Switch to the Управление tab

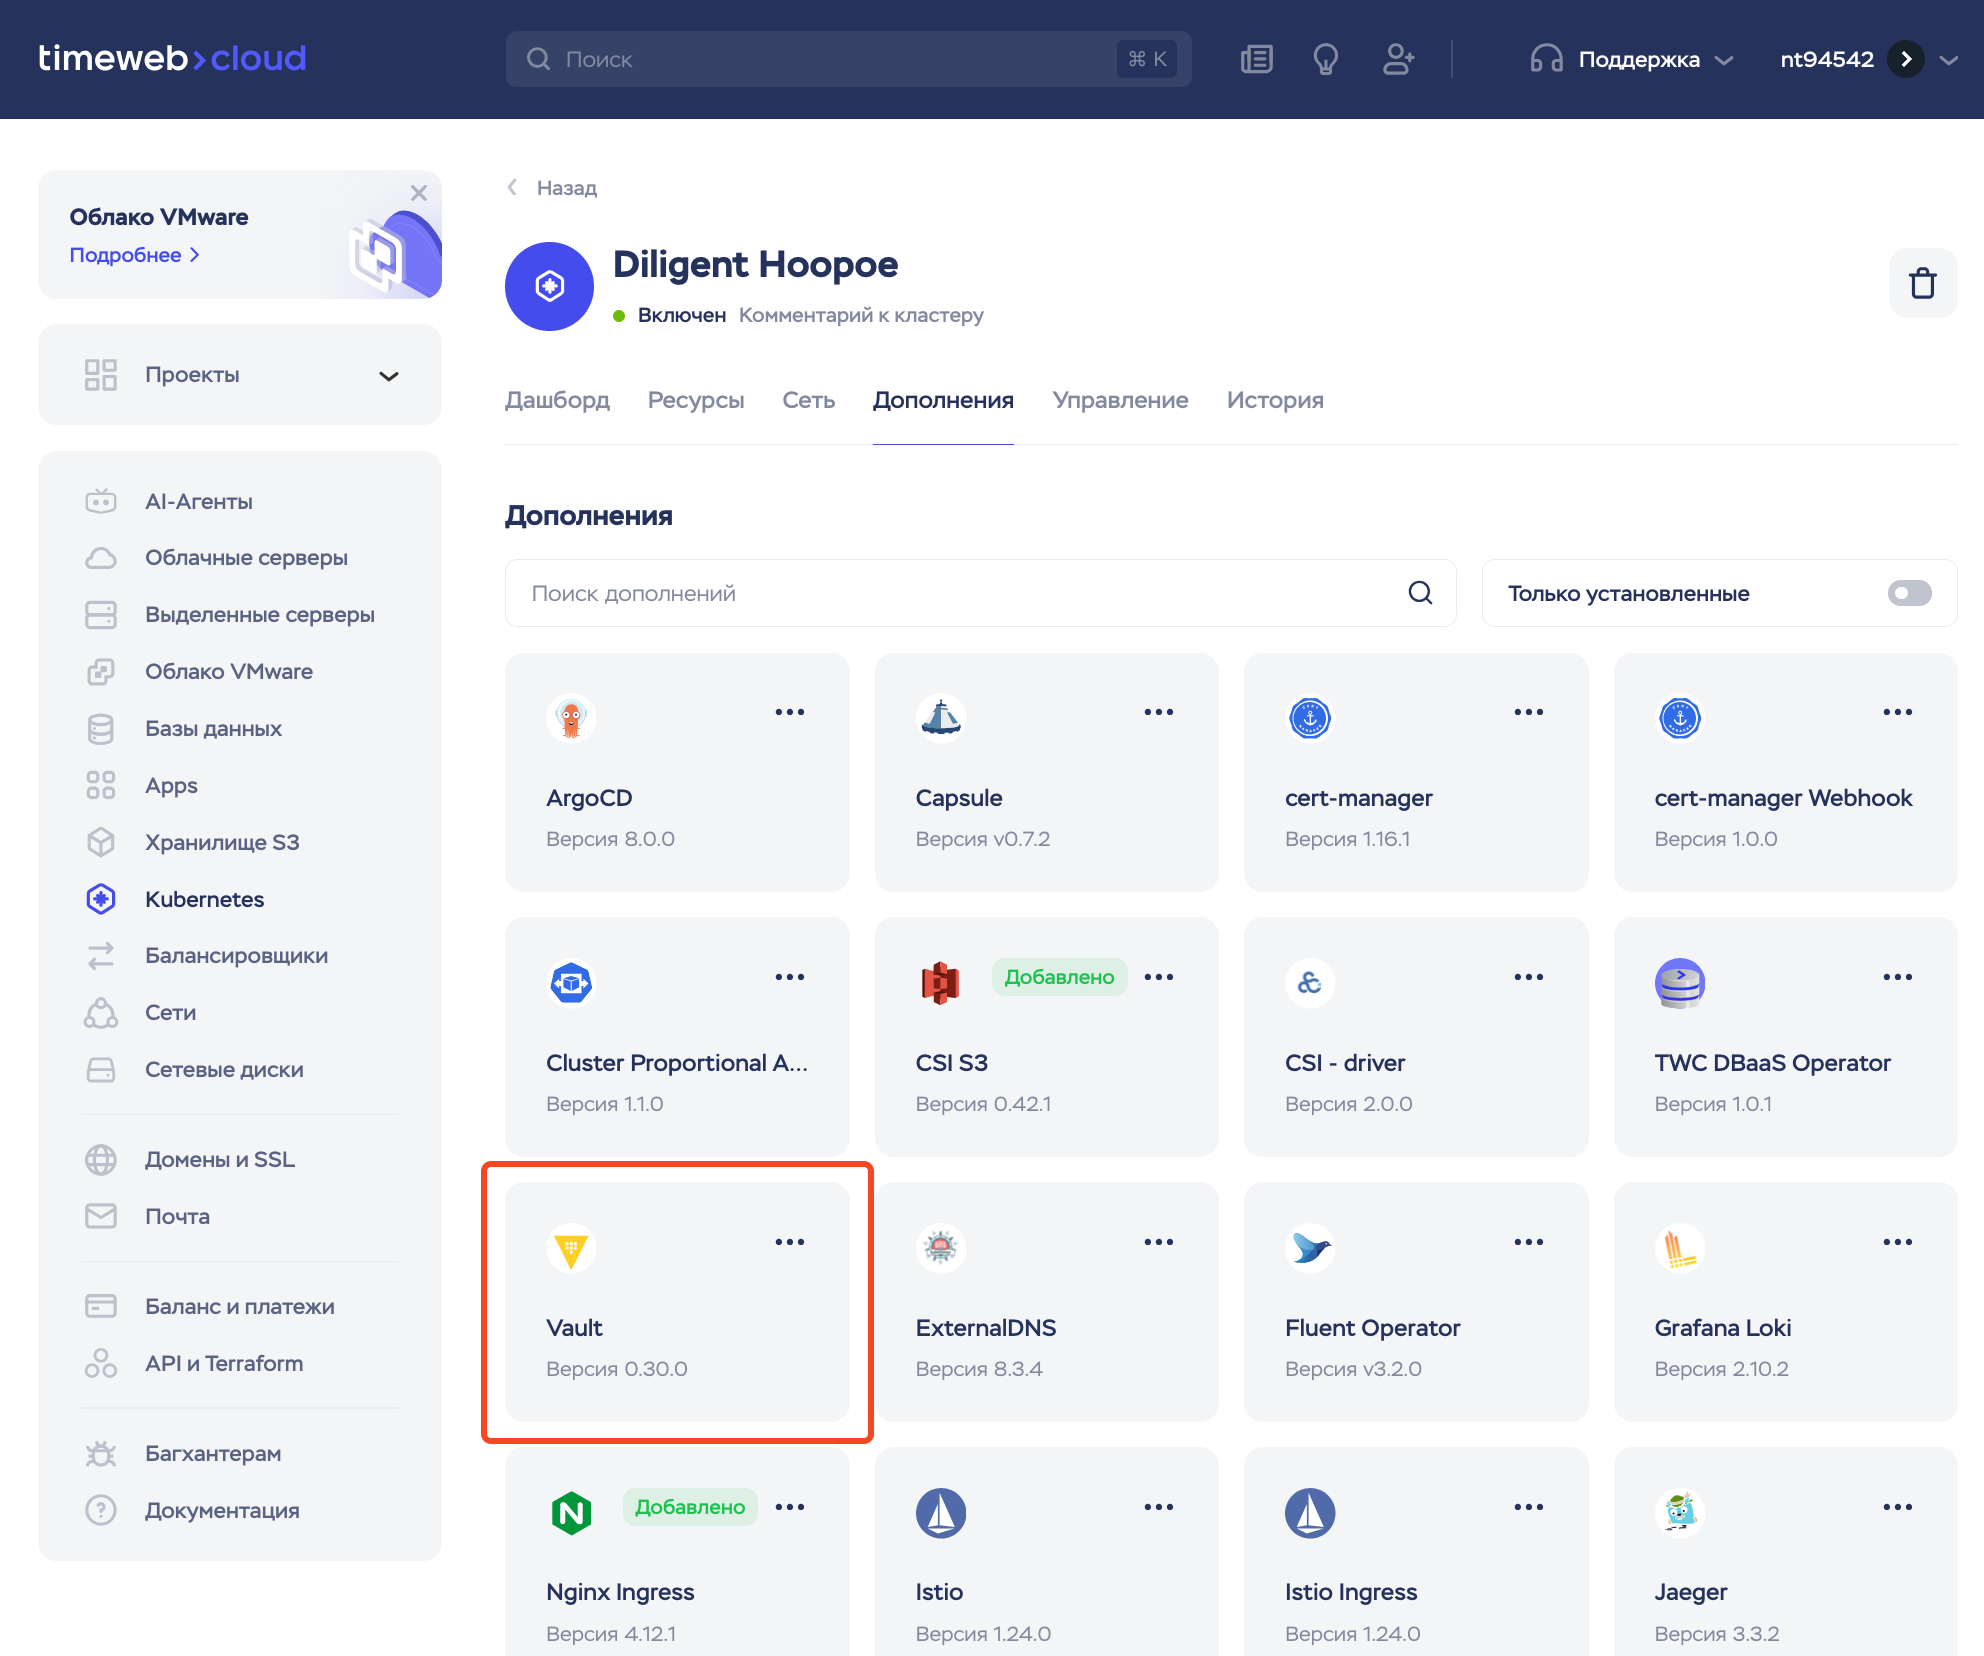pos(1120,400)
